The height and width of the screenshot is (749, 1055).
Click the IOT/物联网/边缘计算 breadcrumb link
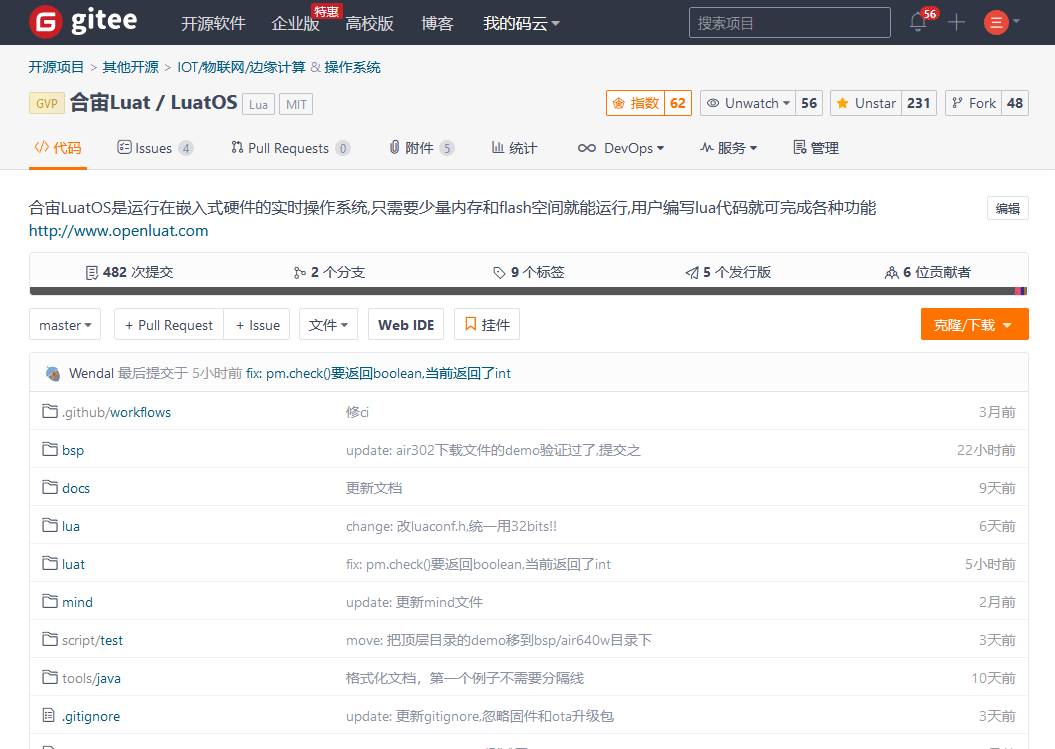(x=242, y=67)
